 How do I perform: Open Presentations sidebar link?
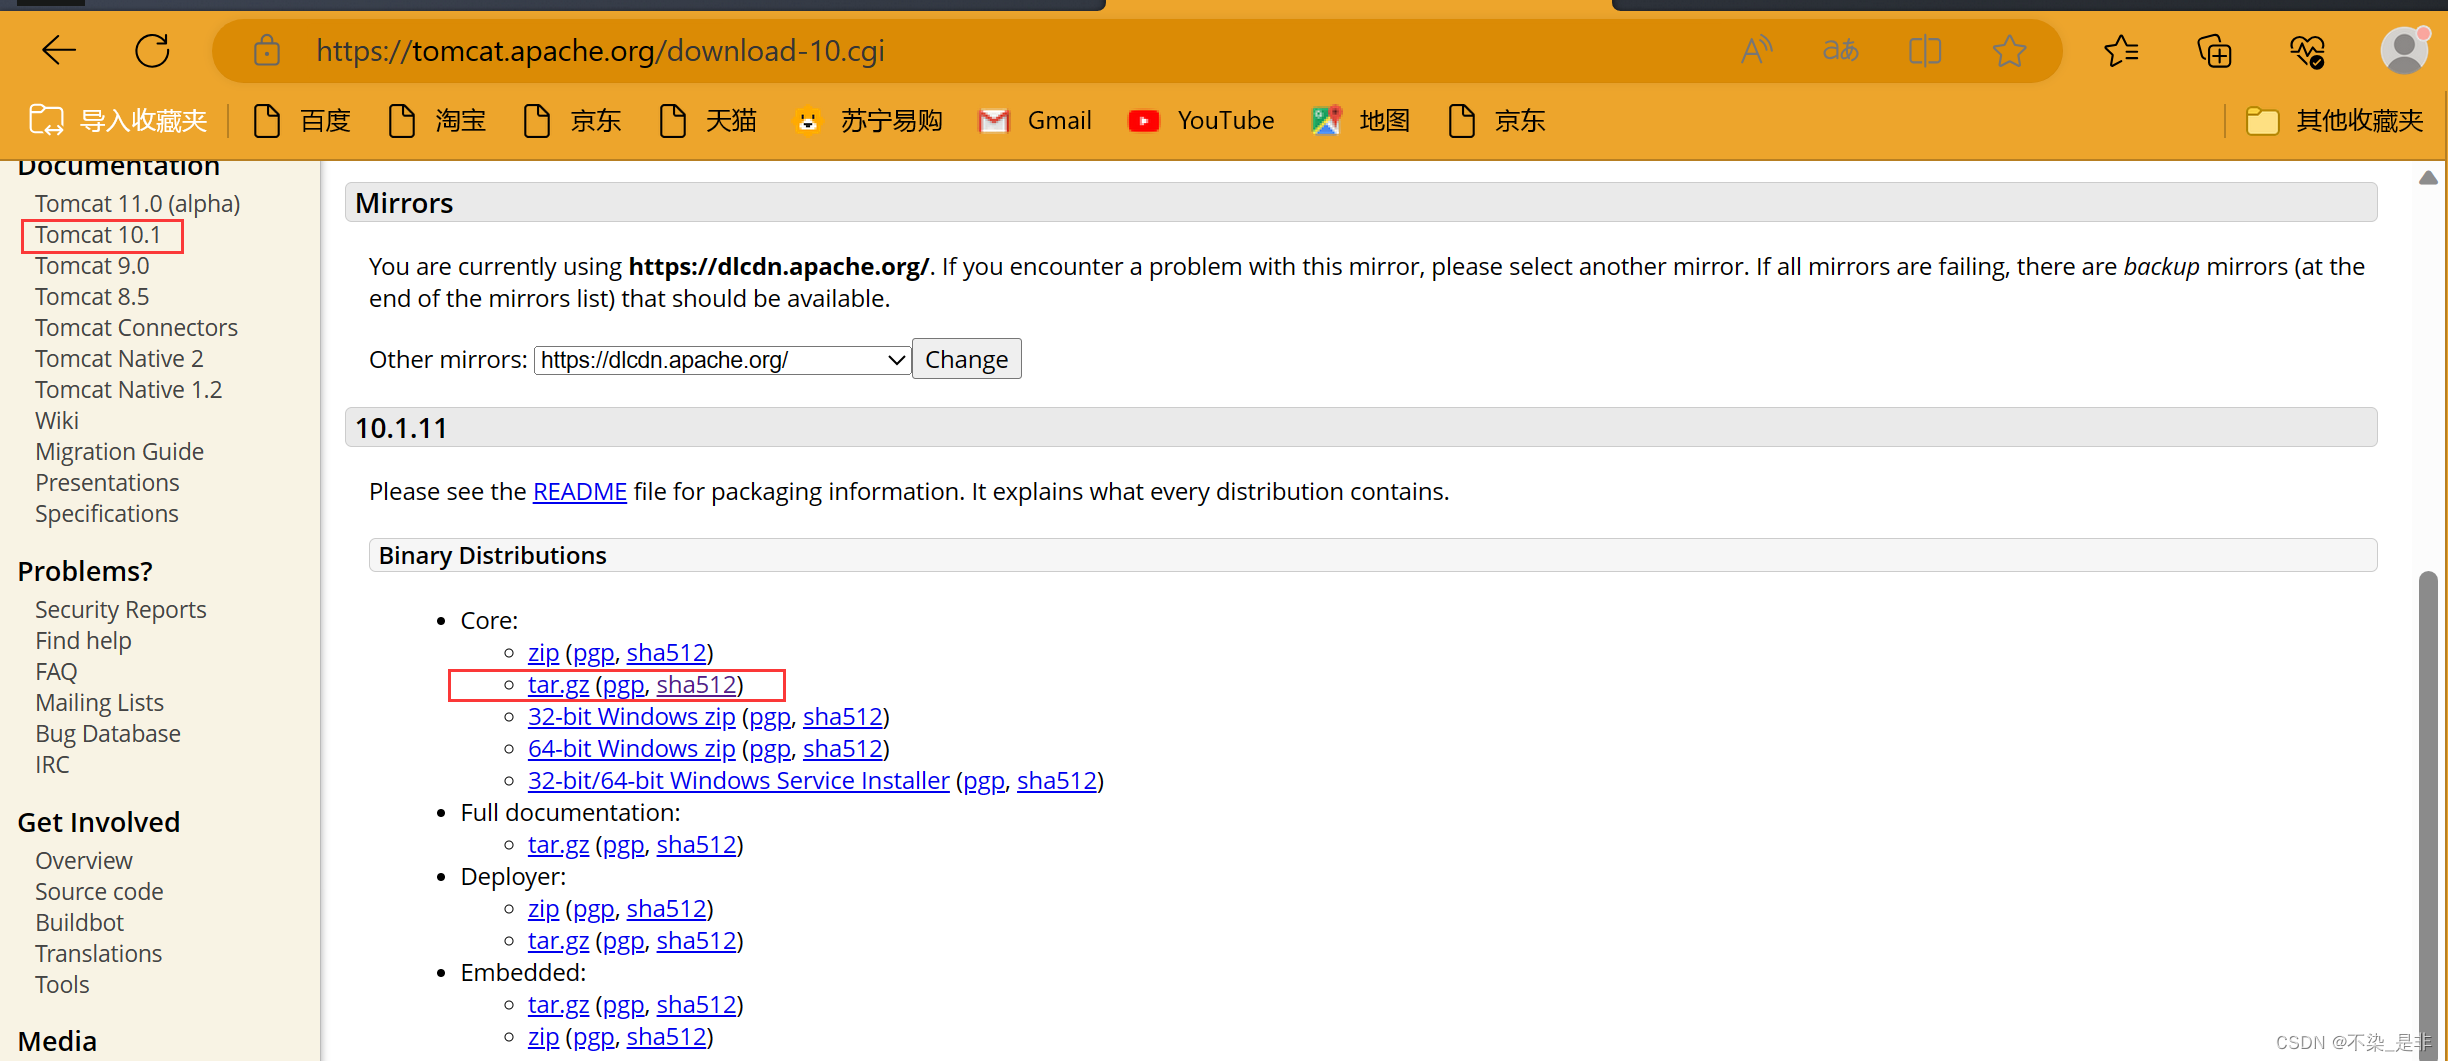107,483
